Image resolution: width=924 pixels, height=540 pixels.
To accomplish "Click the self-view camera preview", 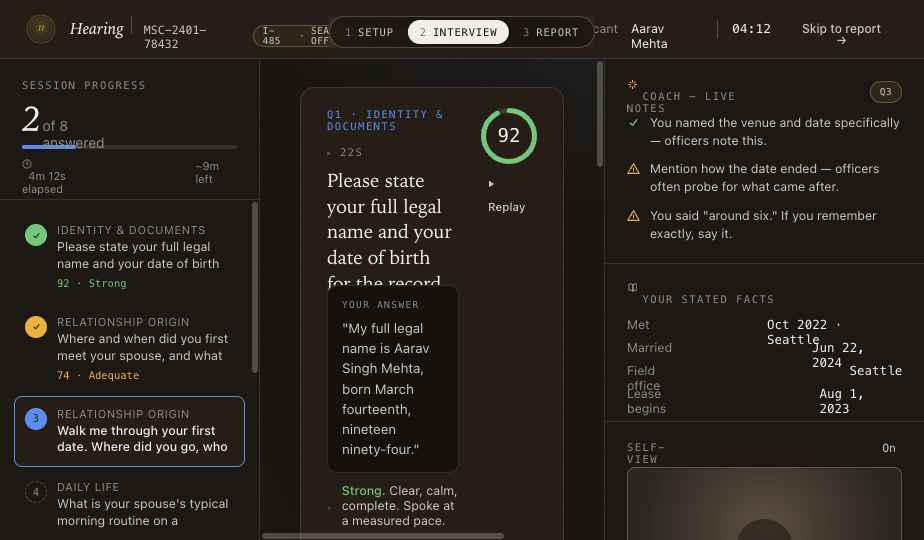I will pyautogui.click(x=764, y=503).
